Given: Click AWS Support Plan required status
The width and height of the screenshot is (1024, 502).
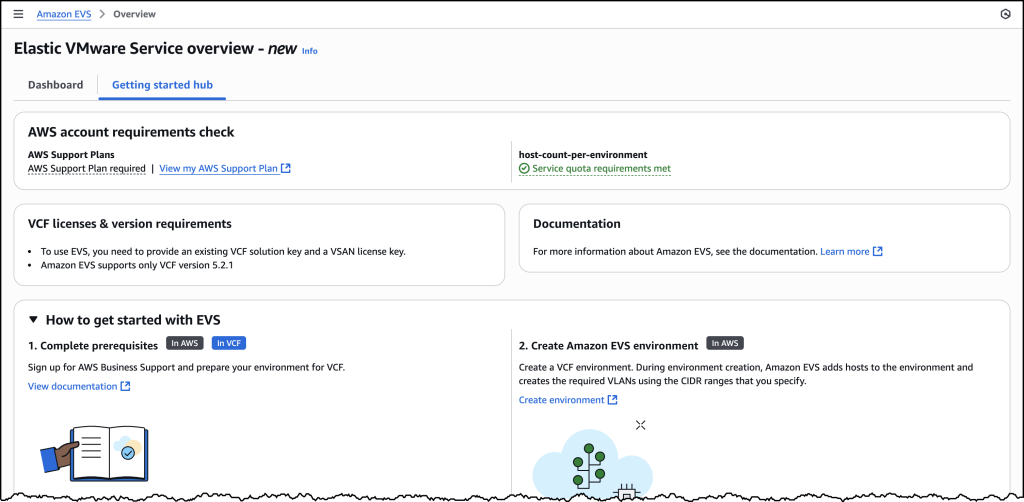Looking at the screenshot, I should tap(86, 169).
